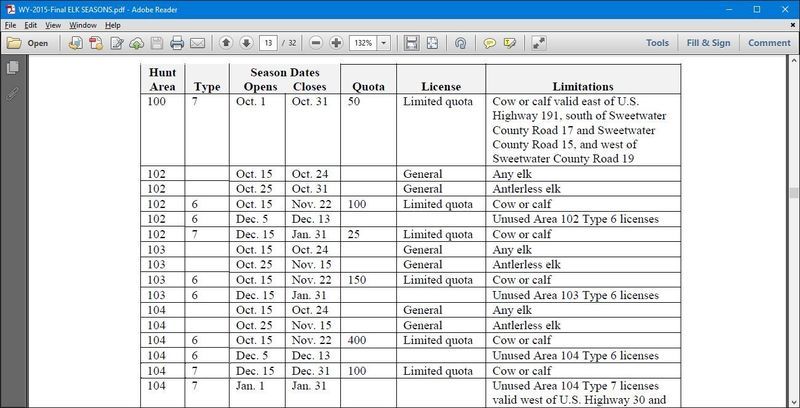Click the quota value 400
The height and width of the screenshot is (408, 800).
pyautogui.click(x=357, y=340)
